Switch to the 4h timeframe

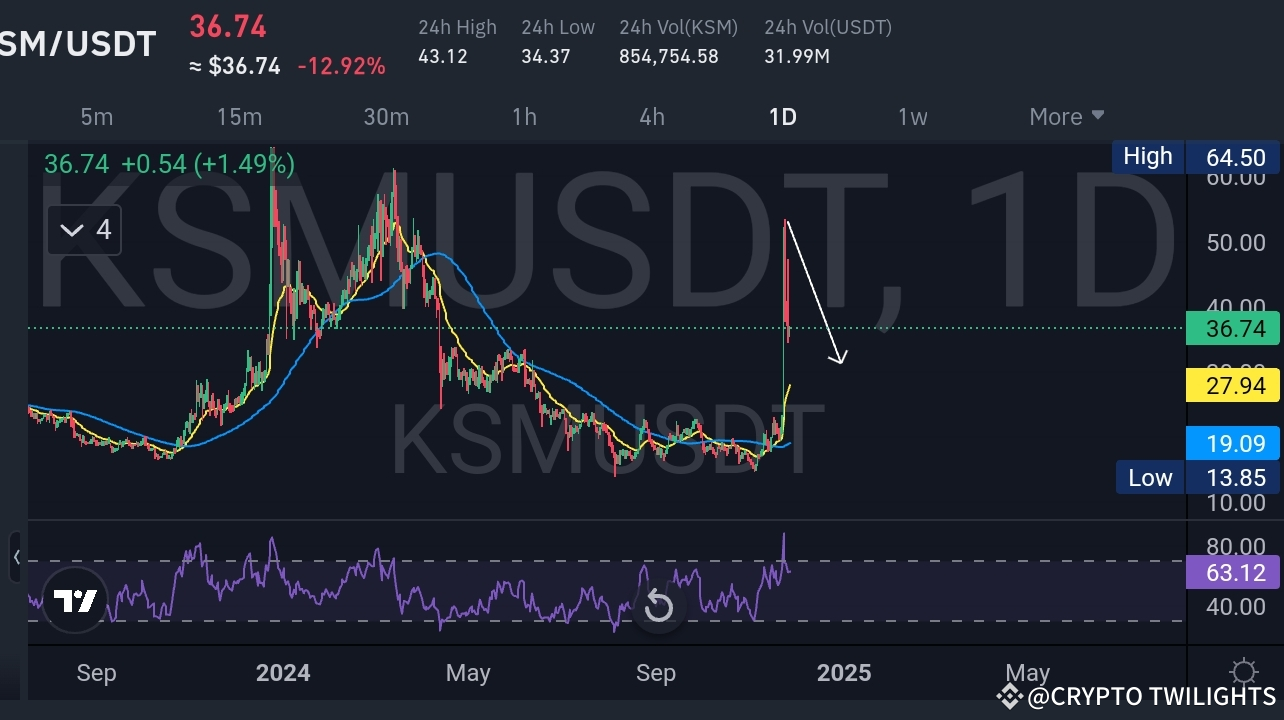click(x=651, y=116)
